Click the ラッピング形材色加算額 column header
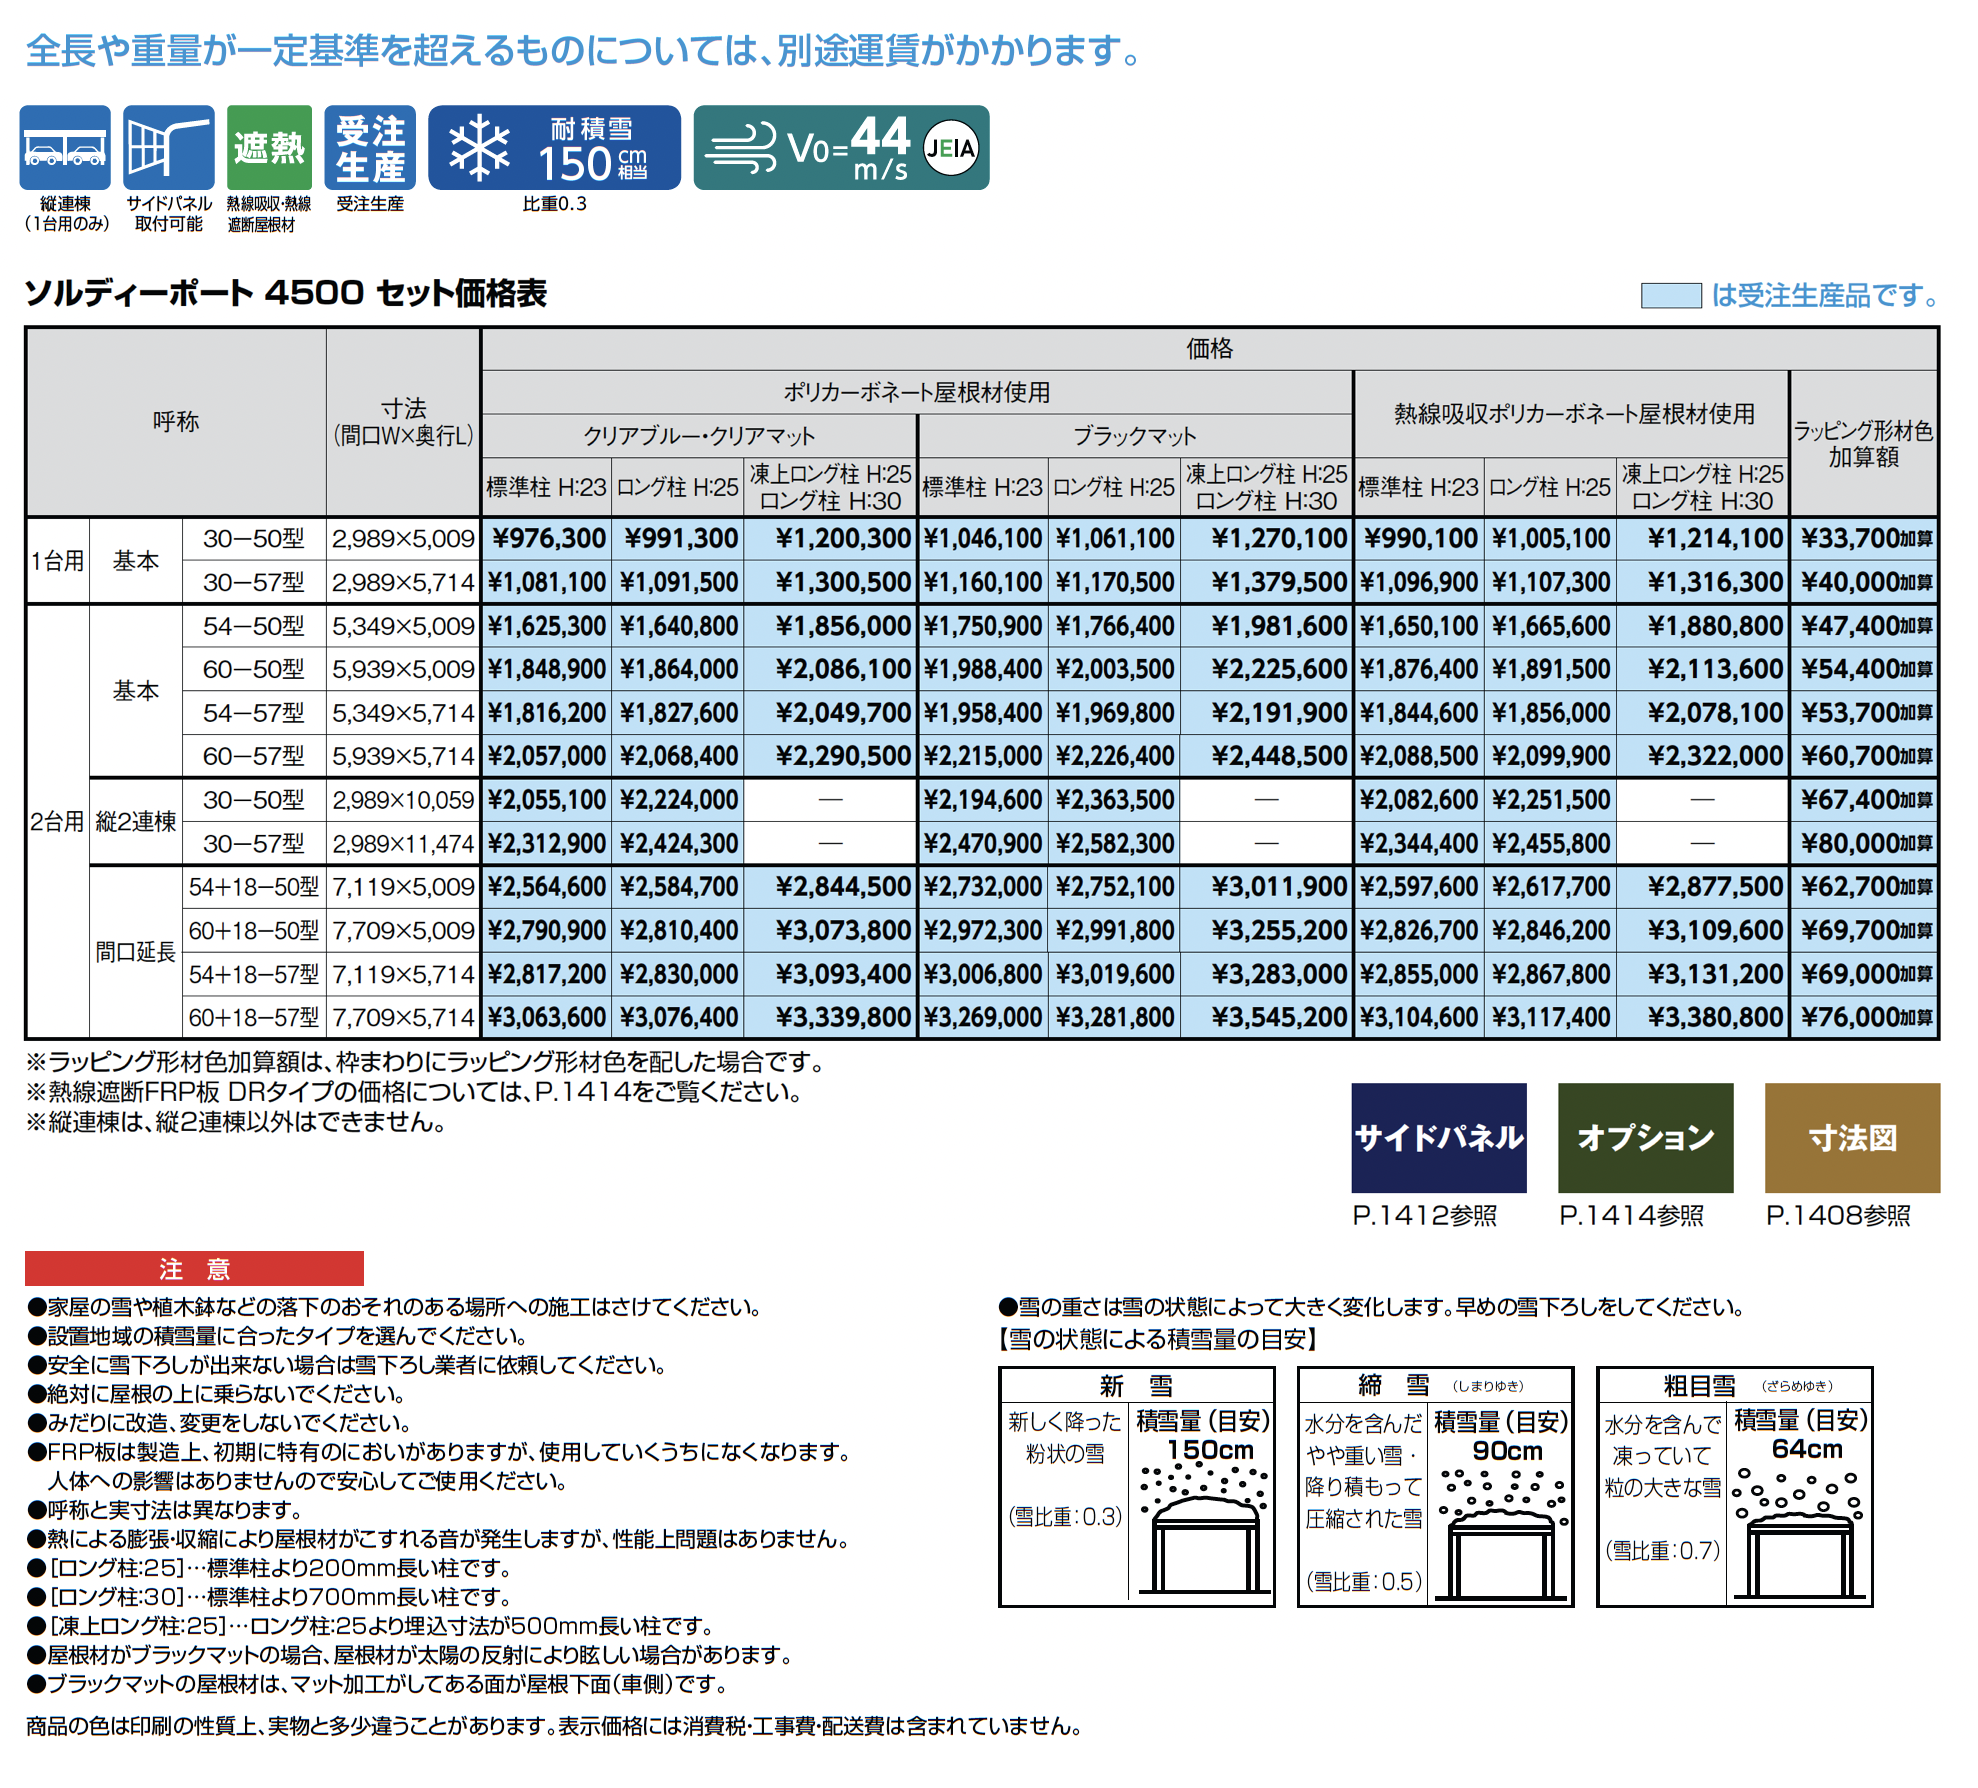The height and width of the screenshot is (1788, 1978). (x=1863, y=443)
